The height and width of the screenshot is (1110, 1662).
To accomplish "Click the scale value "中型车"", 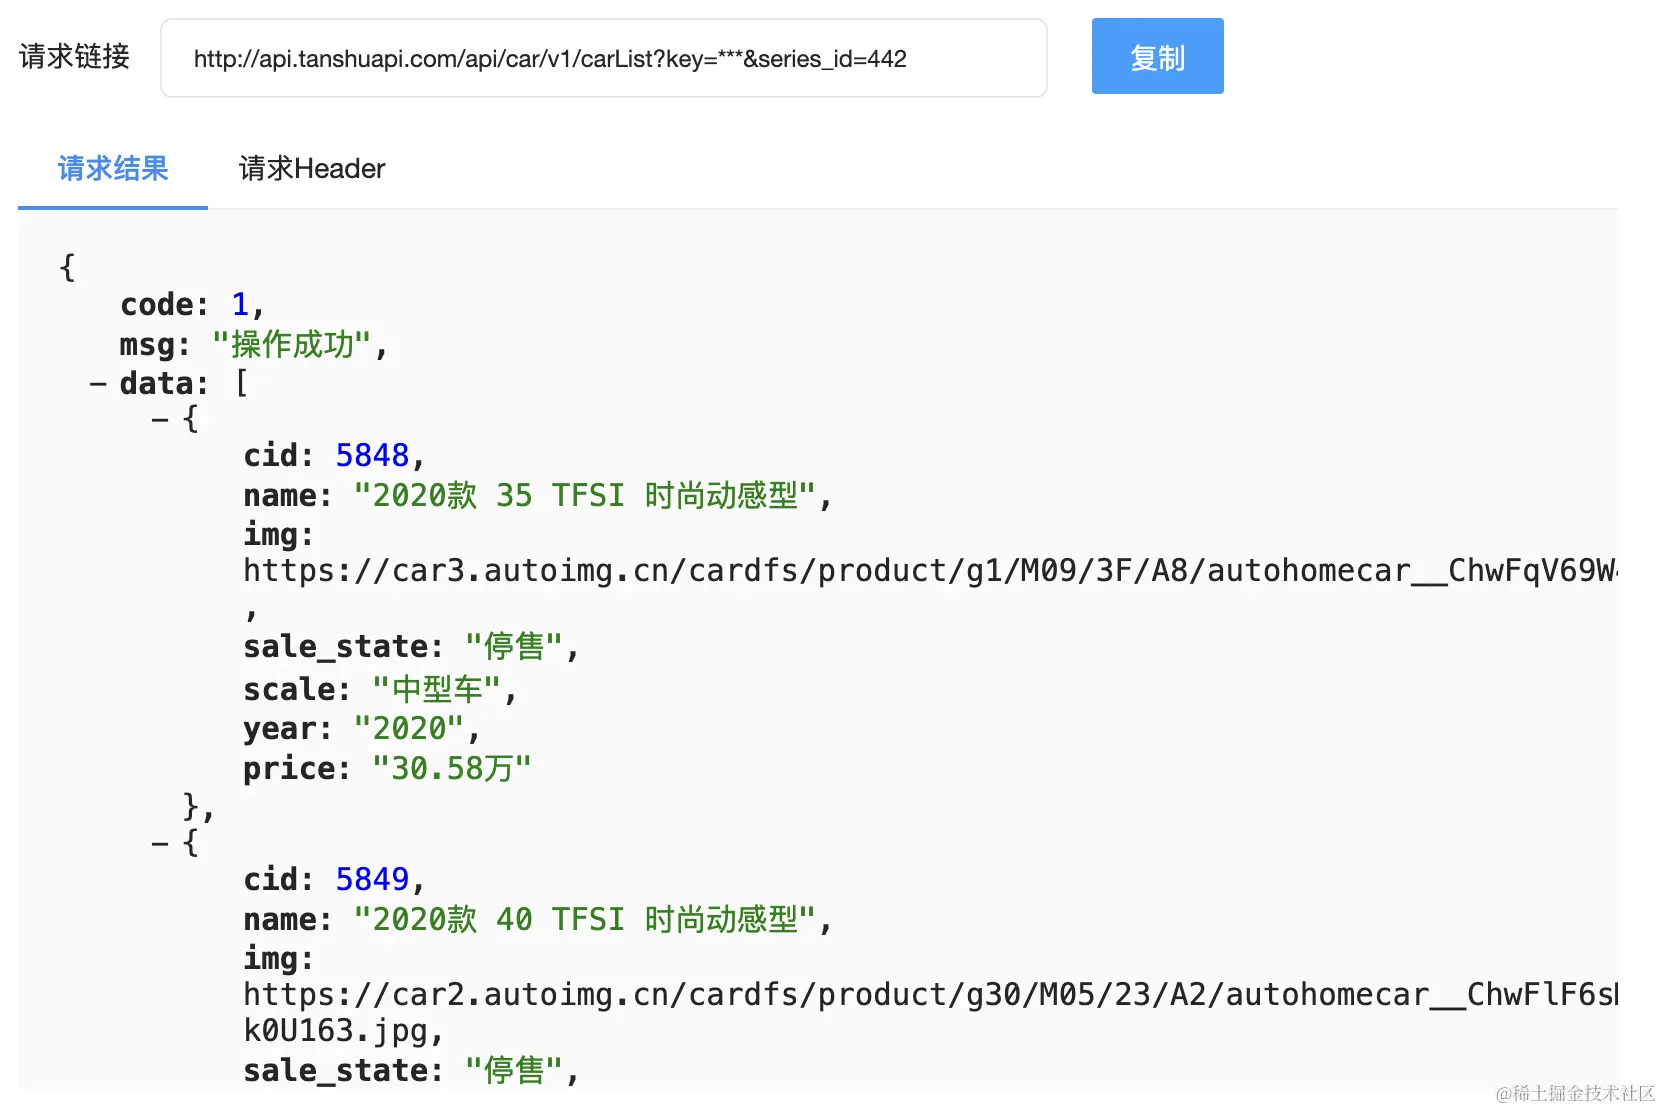I will tap(436, 690).
